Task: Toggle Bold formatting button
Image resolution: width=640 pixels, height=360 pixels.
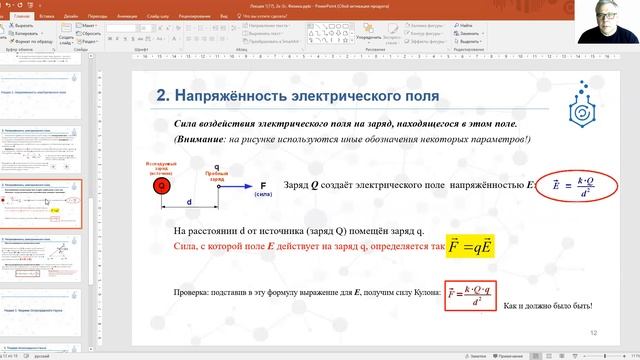Action: click(110, 39)
